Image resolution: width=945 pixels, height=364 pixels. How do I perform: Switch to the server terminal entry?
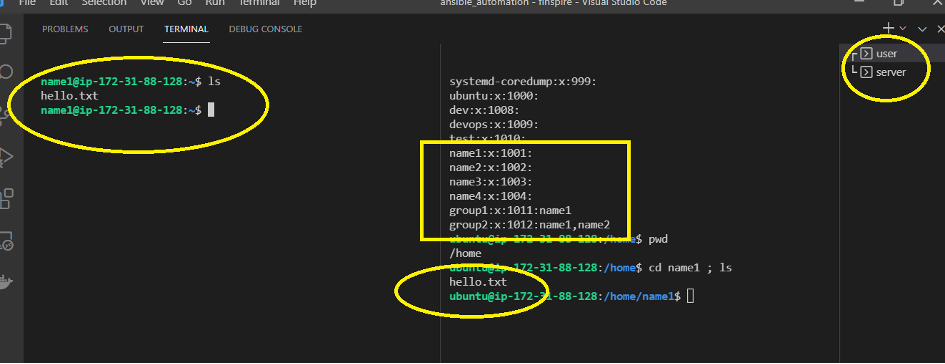(891, 72)
